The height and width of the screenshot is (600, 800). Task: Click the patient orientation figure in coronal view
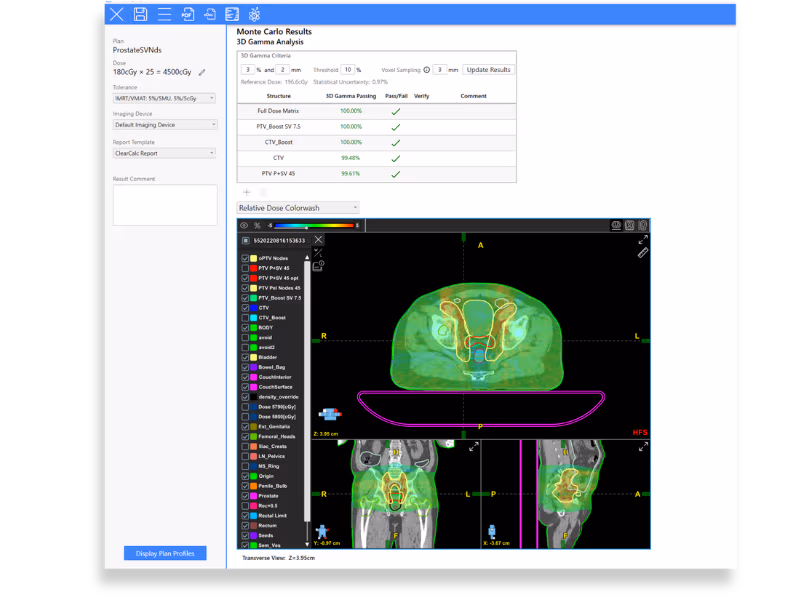(x=322, y=532)
